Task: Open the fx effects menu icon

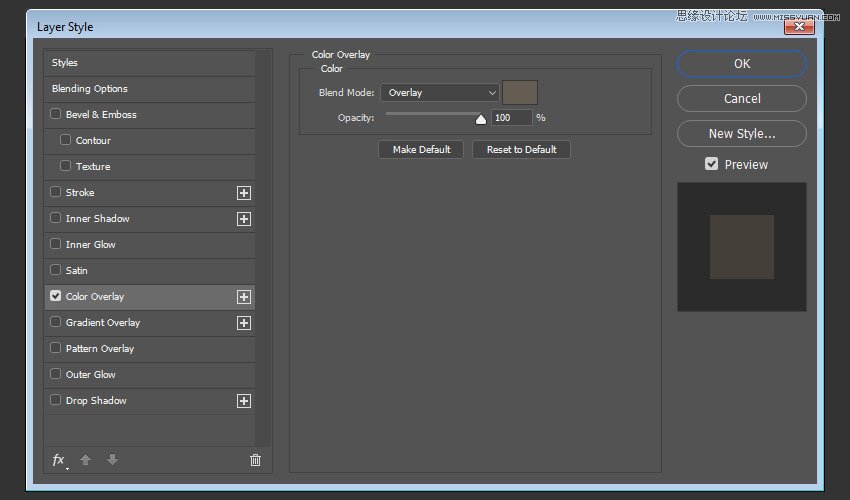Action: click(59, 460)
